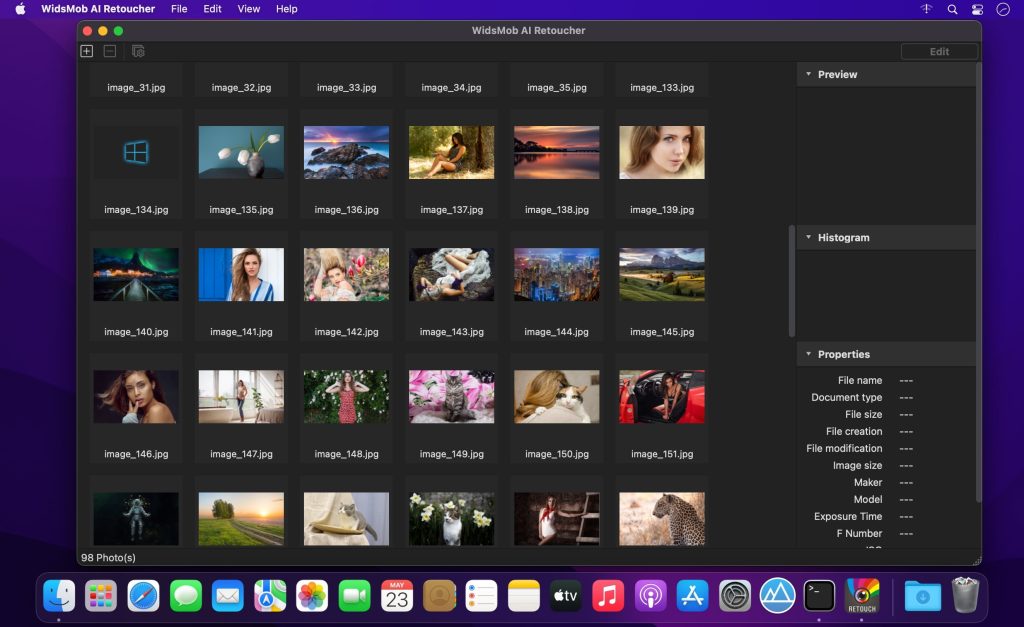Viewport: 1024px width, 627px height.
Task: Launch the App Store from the dock
Action: [x=693, y=594]
